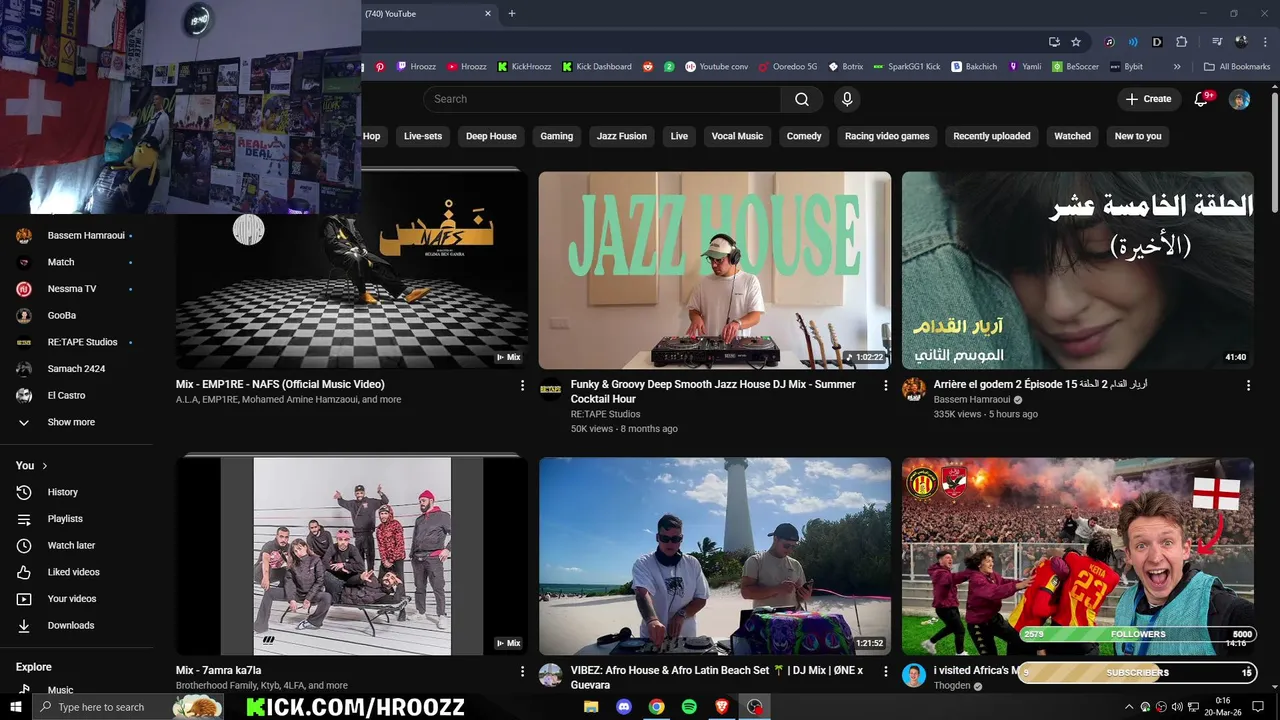Screen dimensions: 1280x720
Task: Close the YouTube browser tab
Action: (x=488, y=14)
